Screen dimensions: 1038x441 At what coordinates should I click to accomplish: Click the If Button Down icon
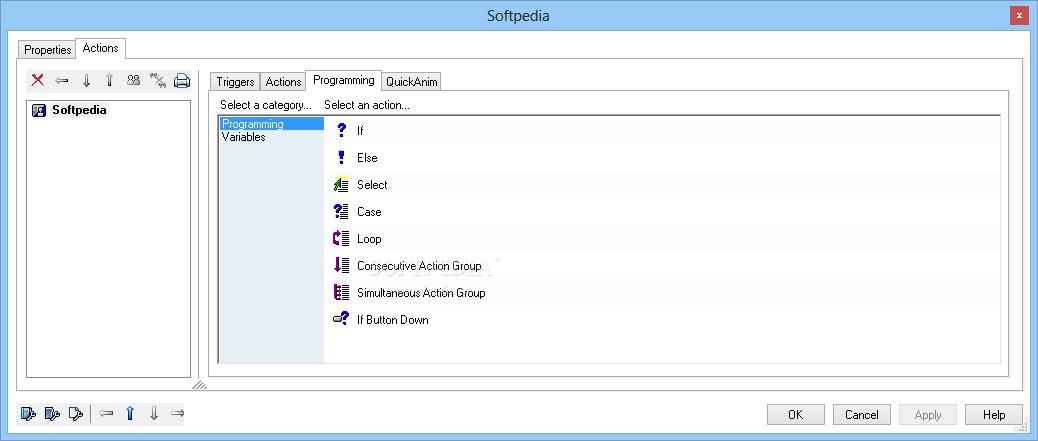341,319
